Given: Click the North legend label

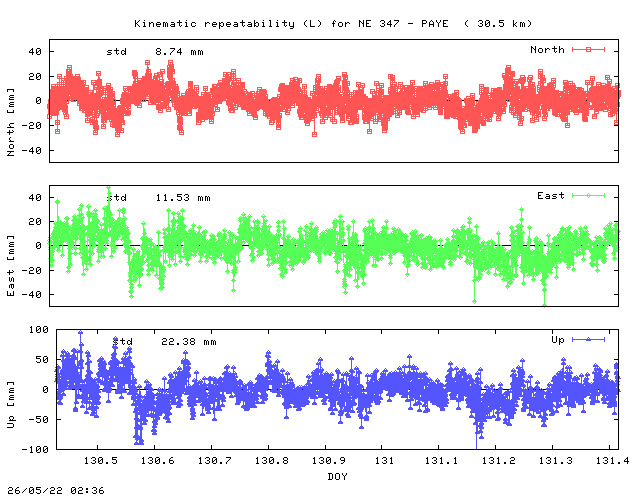Looking at the screenshot, I should (x=547, y=50).
